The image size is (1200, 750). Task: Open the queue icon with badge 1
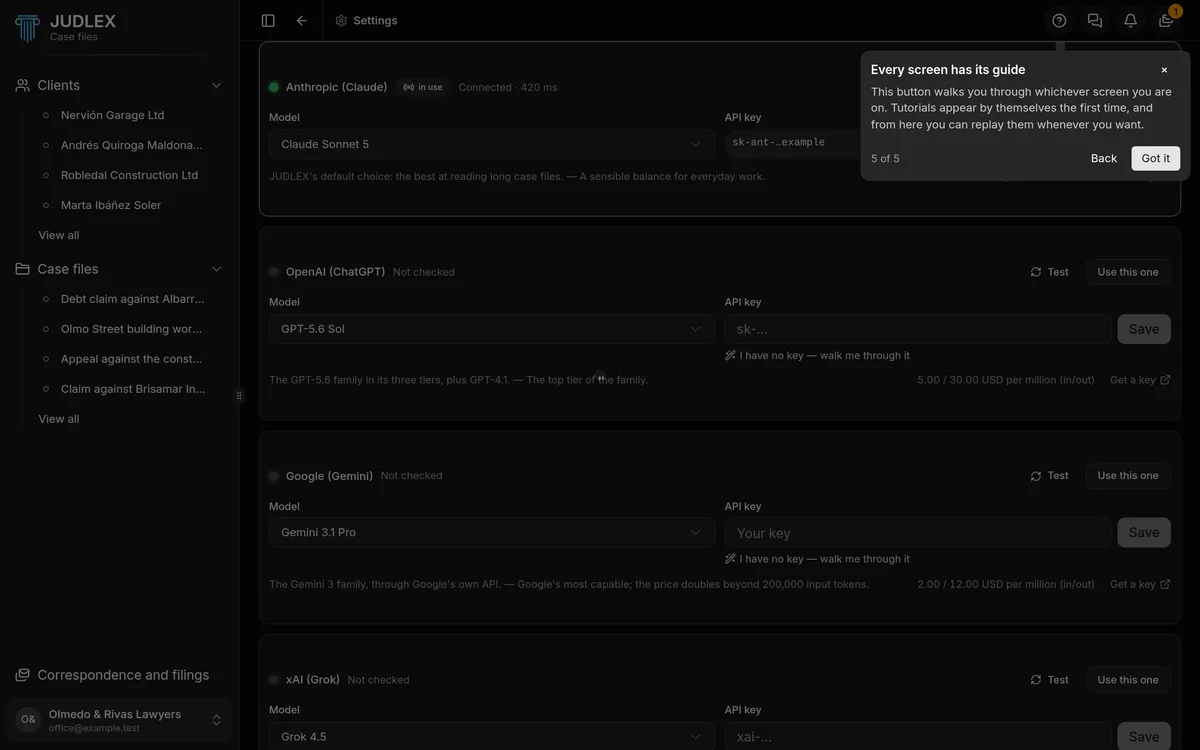tap(1166, 20)
